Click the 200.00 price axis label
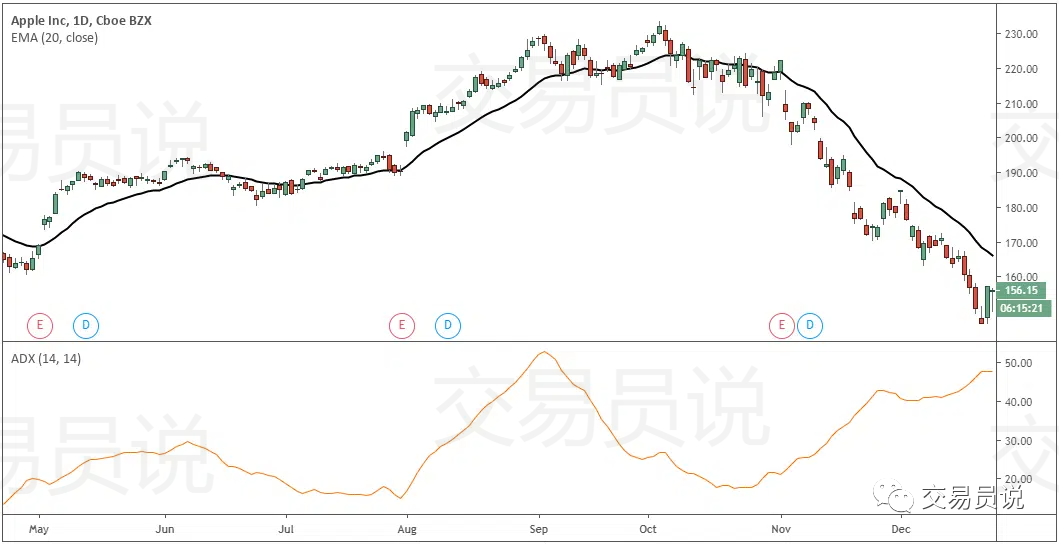Viewport: 1059px width, 544px height. pyautogui.click(x=1023, y=138)
